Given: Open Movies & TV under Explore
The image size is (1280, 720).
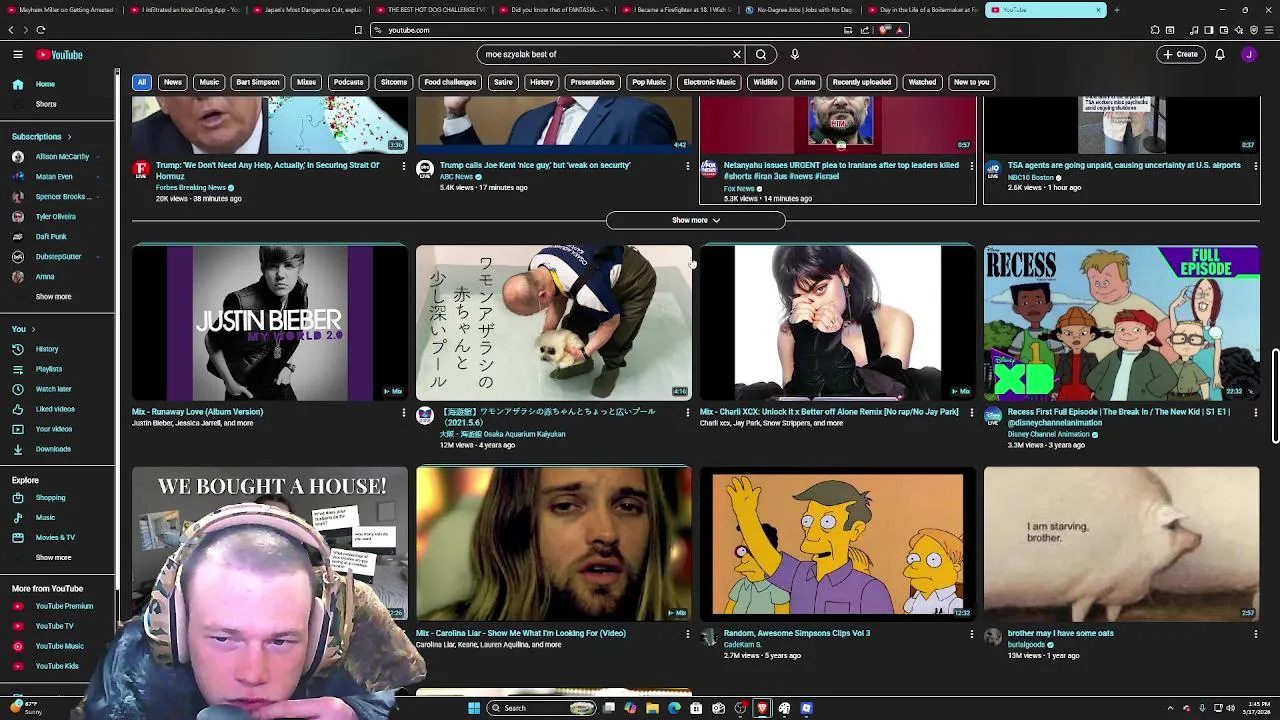Looking at the screenshot, I should click(x=58, y=538).
